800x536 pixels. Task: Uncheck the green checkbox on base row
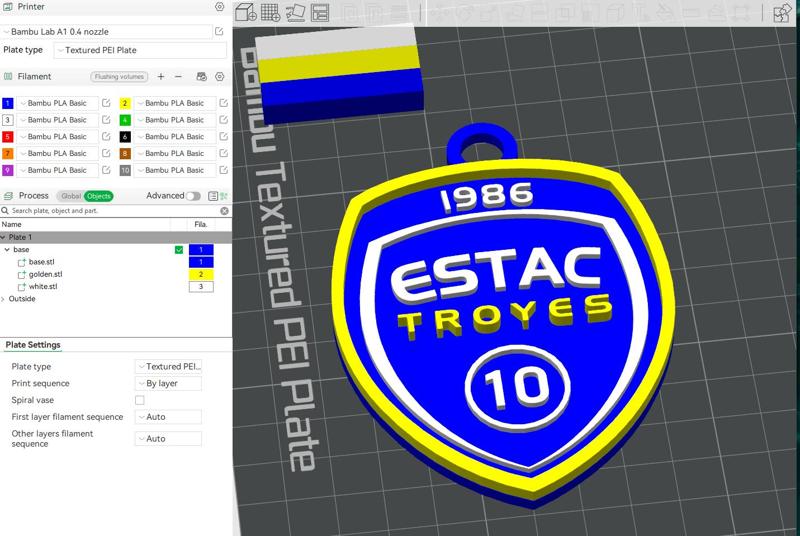179,250
